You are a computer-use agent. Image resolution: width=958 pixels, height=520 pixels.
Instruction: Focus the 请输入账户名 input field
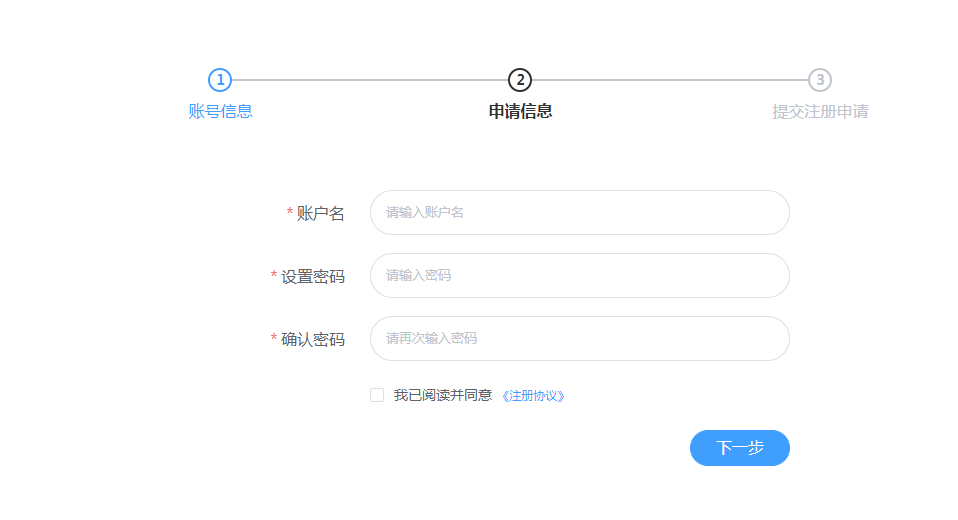click(580, 213)
